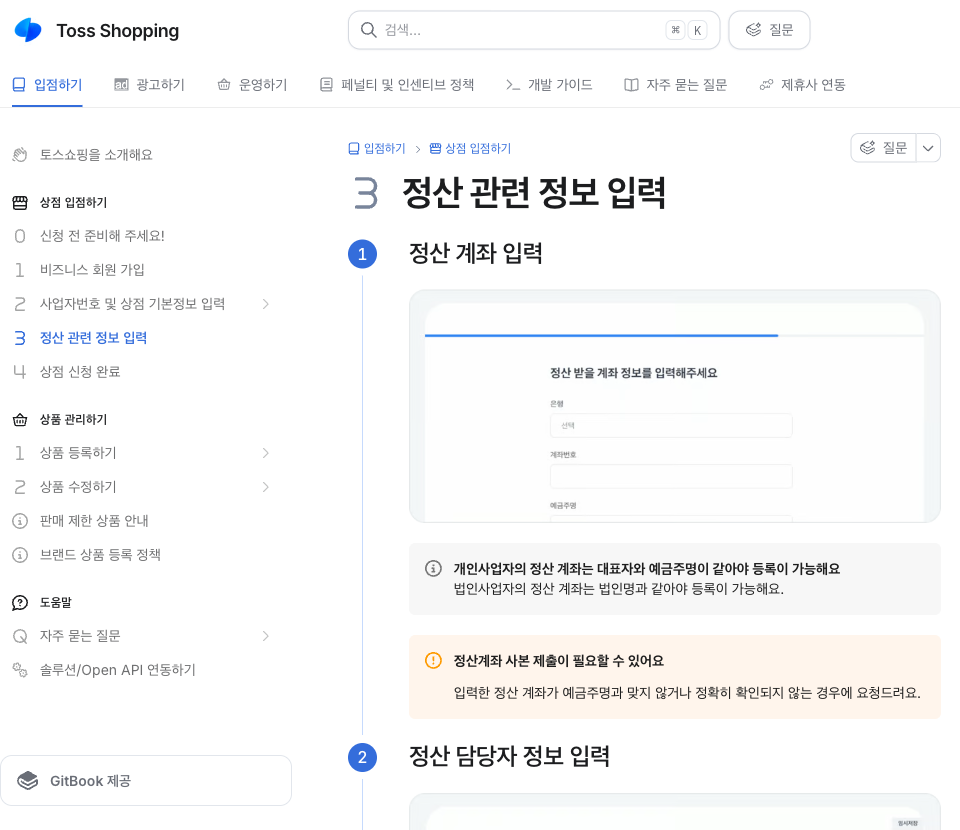Click the breadcrumb 상점 입점하기 store icon
The image size is (960, 830).
435,149
